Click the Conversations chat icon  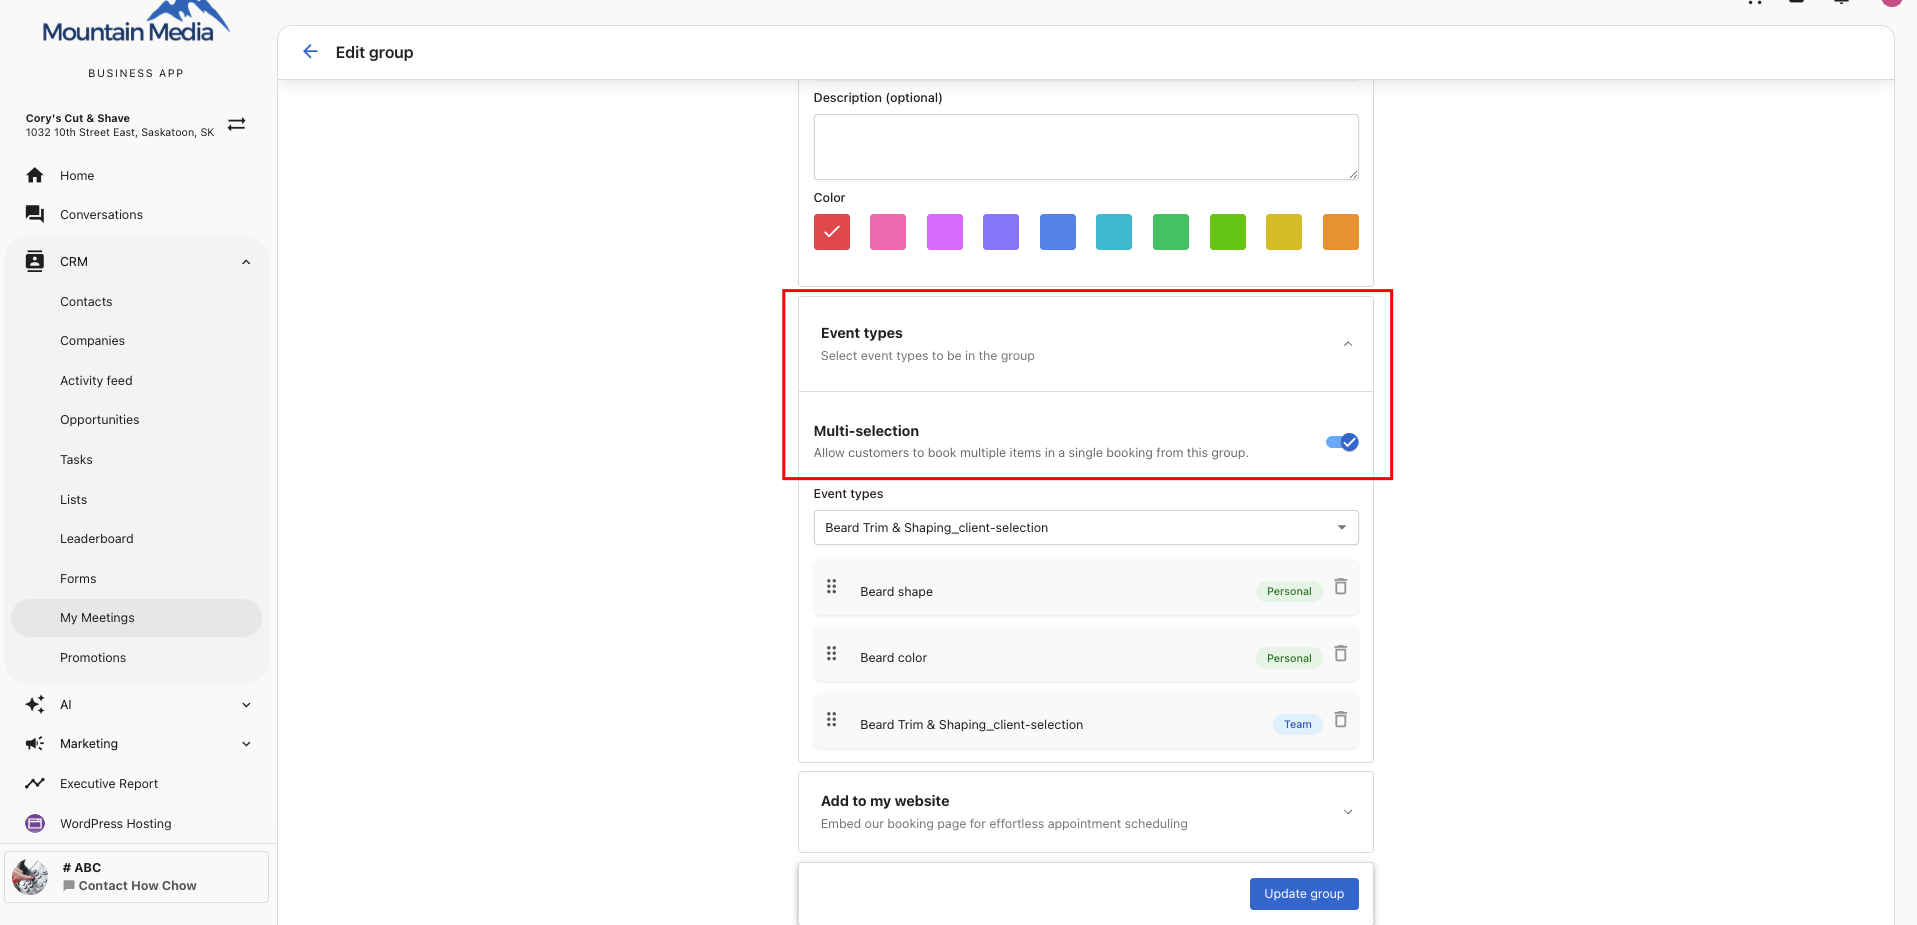[35, 214]
